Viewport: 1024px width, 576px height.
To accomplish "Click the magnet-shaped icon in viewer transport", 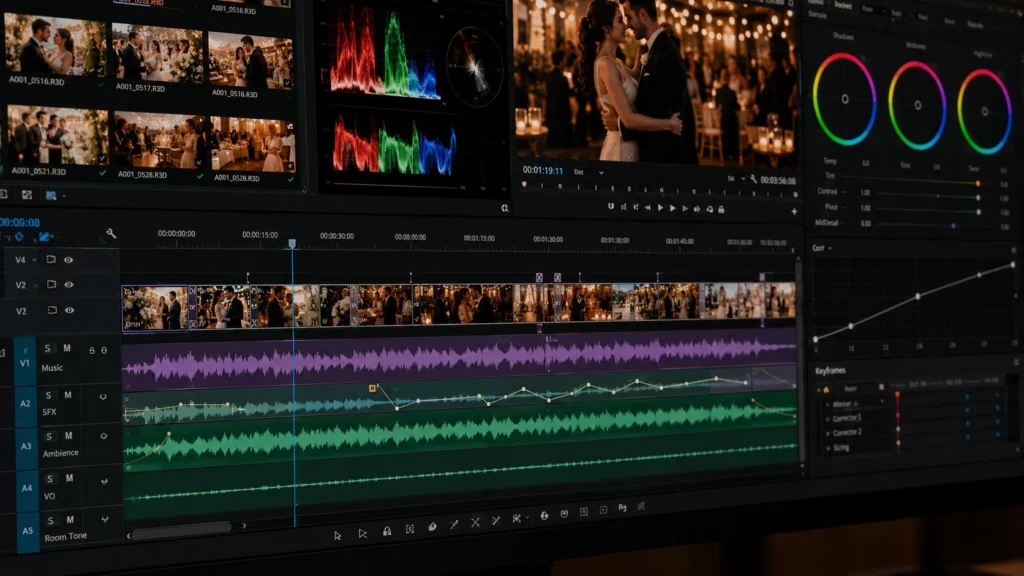I will click(611, 206).
